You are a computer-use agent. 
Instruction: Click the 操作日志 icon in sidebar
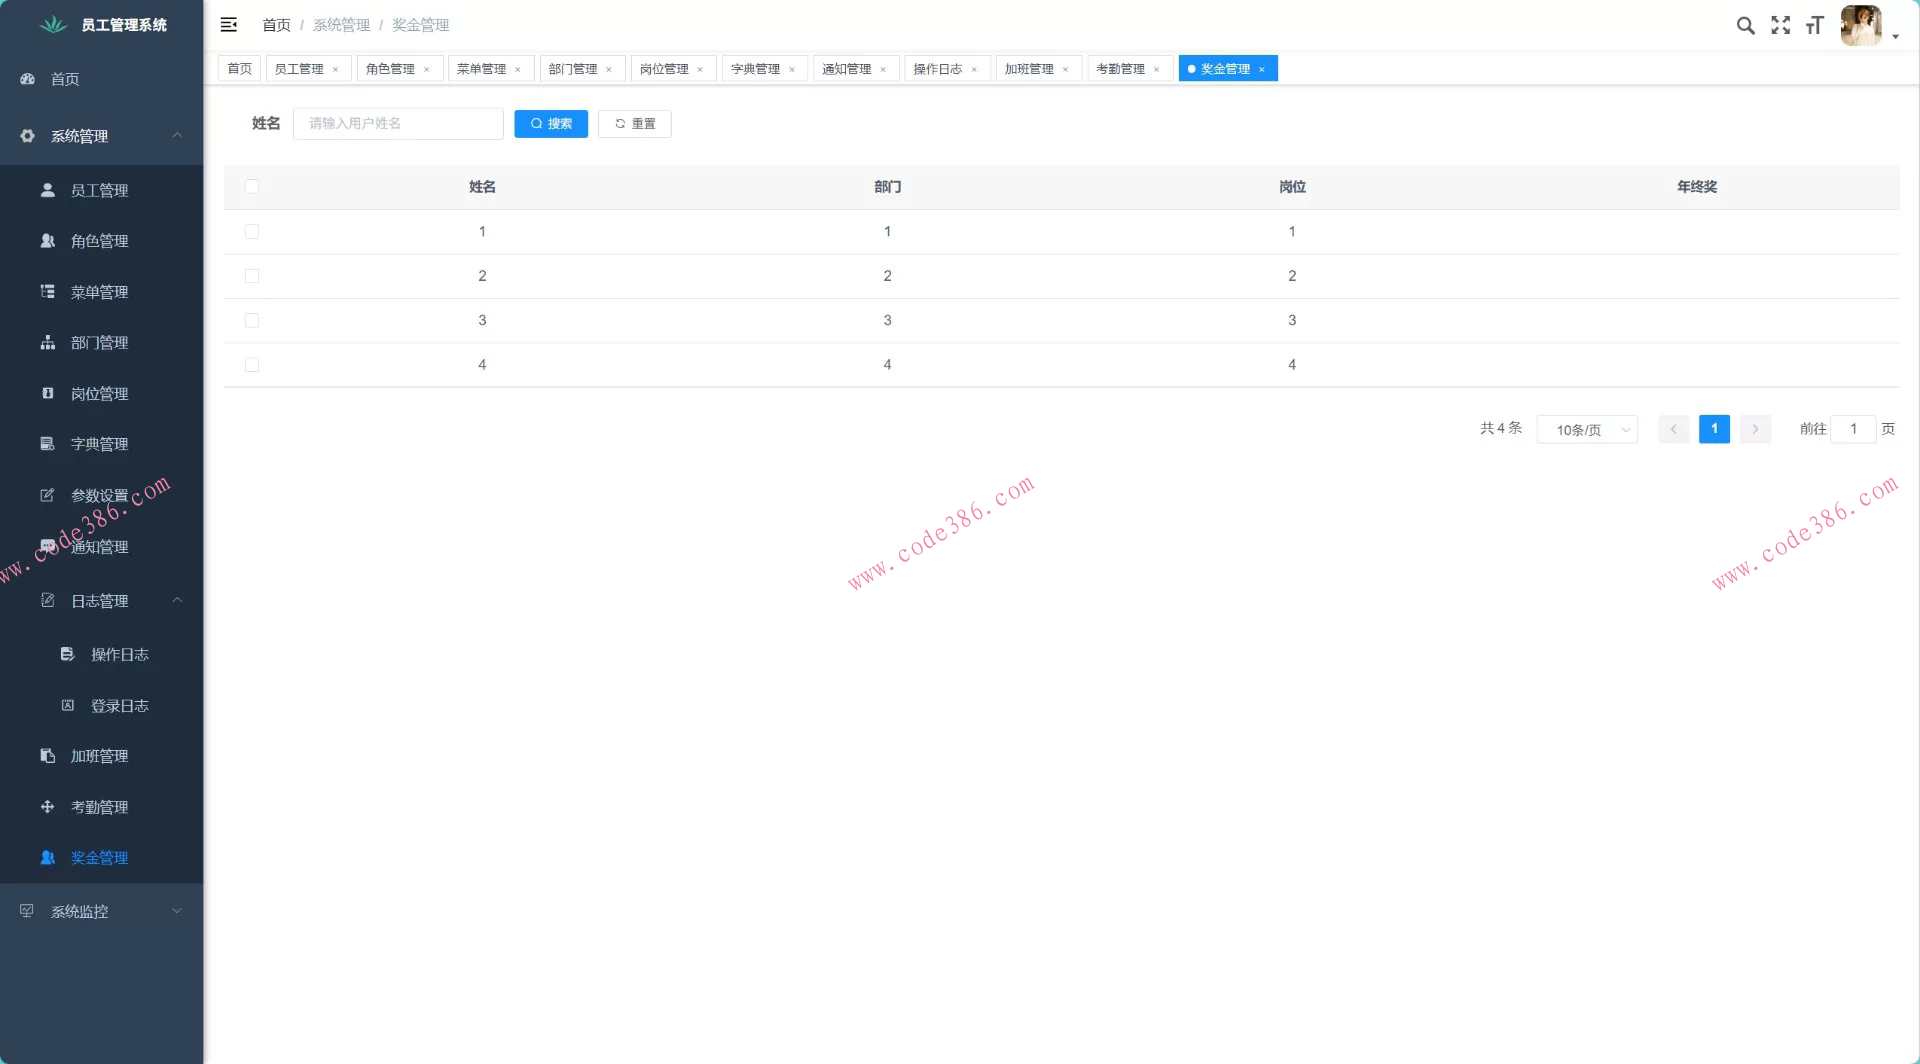click(67, 654)
